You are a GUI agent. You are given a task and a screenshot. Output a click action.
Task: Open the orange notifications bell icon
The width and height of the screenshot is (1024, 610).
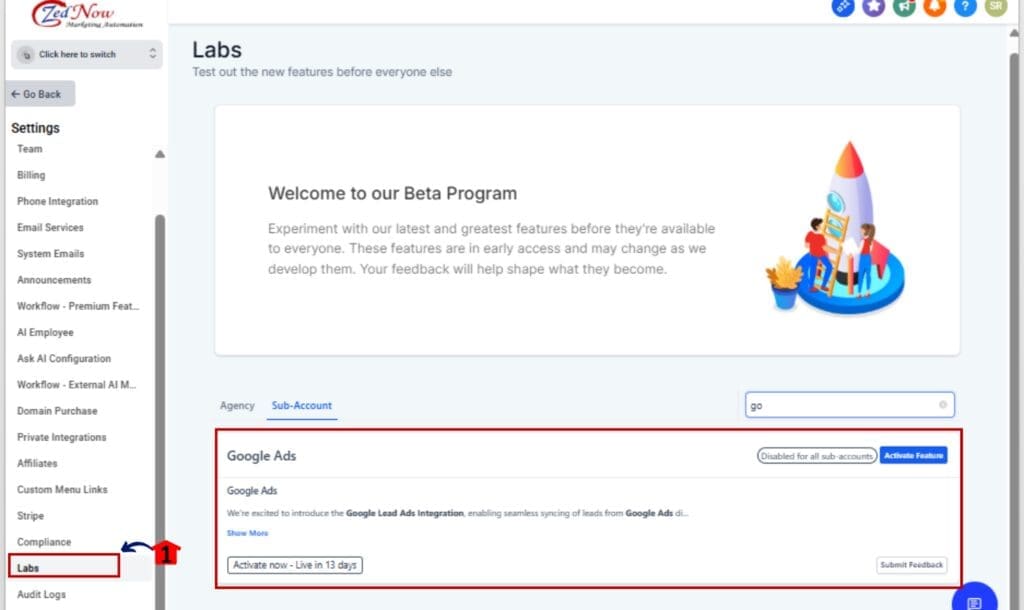pos(934,8)
